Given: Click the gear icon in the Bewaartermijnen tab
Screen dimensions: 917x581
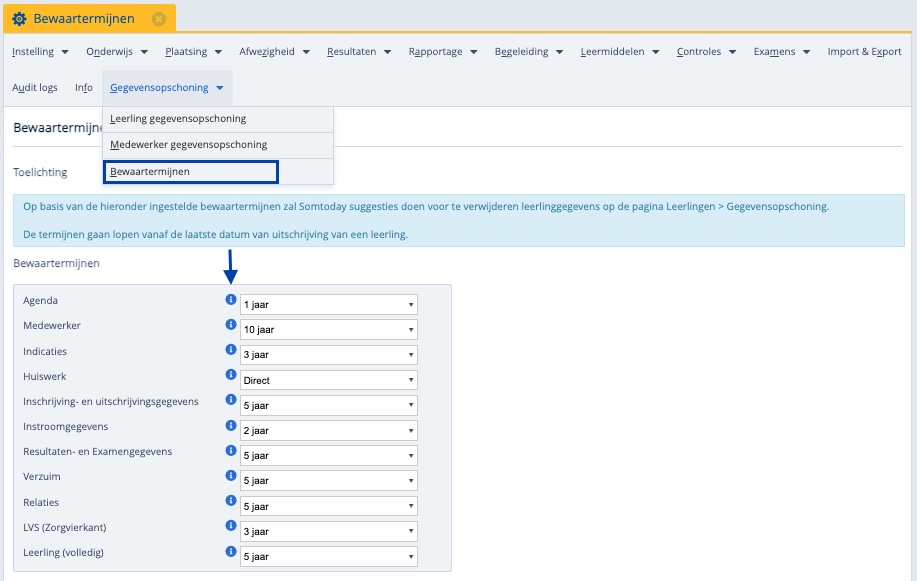Looking at the screenshot, I should (19, 19).
